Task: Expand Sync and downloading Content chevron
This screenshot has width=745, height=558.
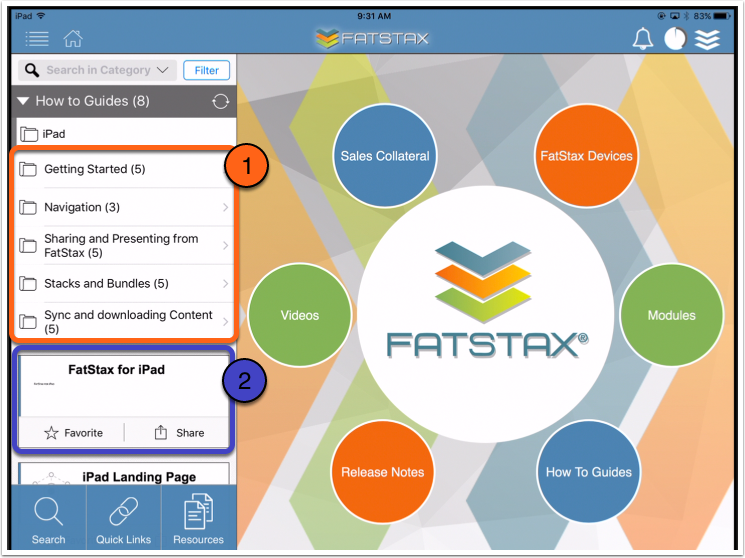Action: pos(225,321)
